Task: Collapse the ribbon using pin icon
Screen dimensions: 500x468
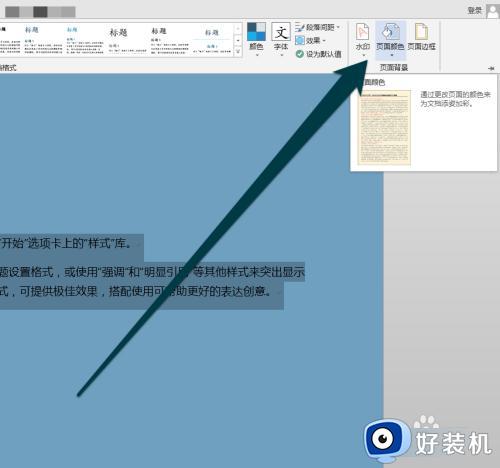Action: 491,68
